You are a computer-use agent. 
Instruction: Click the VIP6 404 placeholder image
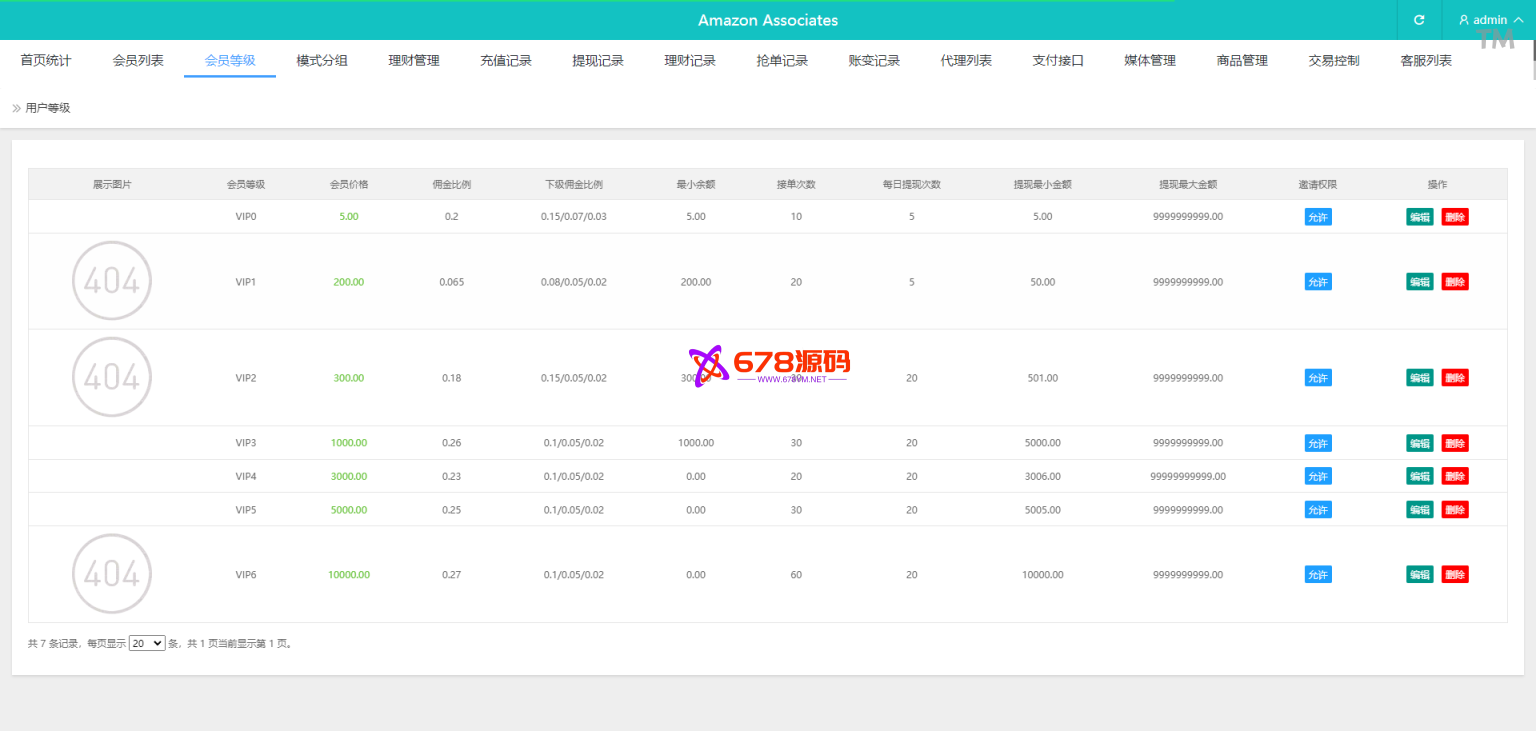tap(112, 574)
